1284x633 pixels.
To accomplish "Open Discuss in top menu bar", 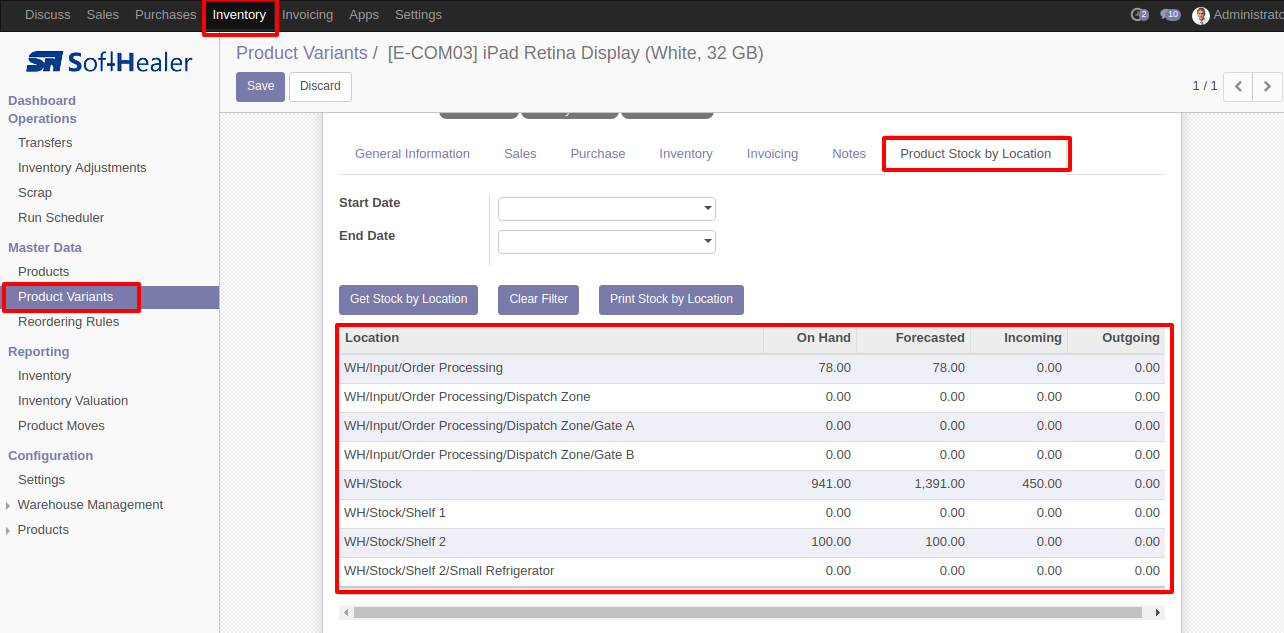I will [x=47, y=15].
